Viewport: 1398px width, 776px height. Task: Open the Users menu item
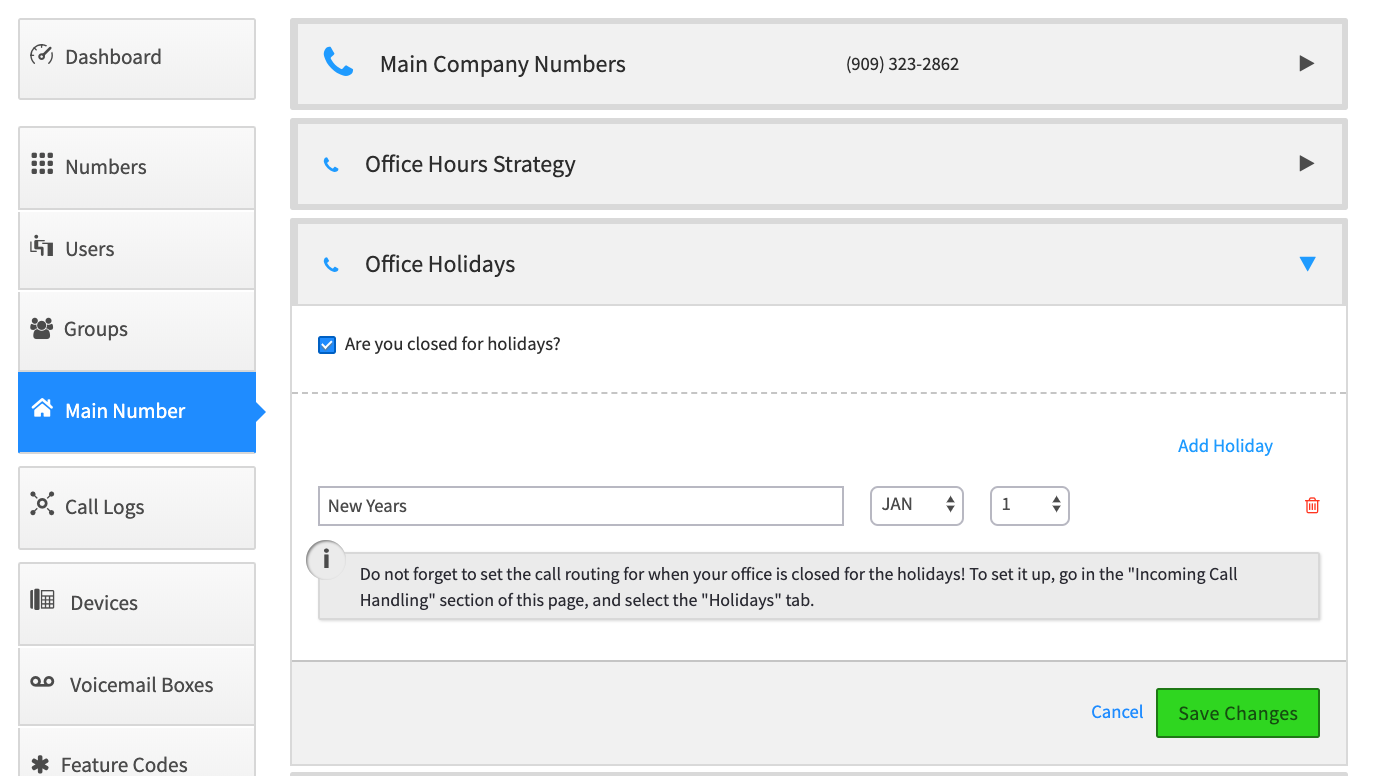coord(137,249)
